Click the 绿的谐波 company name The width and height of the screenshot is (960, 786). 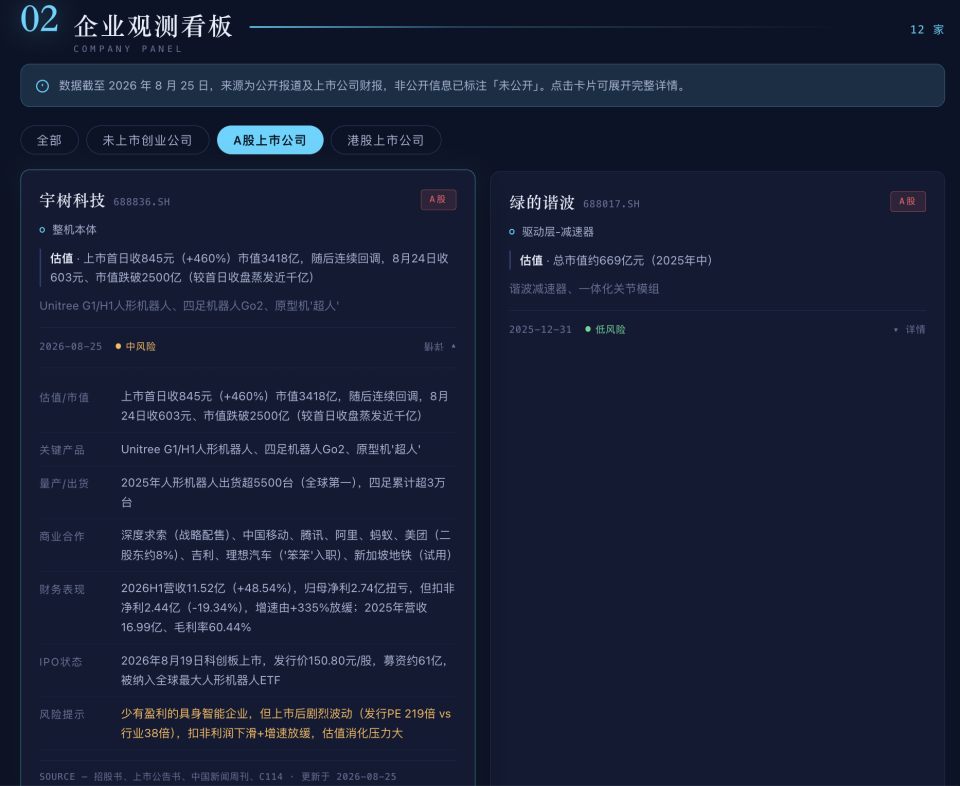coord(542,203)
